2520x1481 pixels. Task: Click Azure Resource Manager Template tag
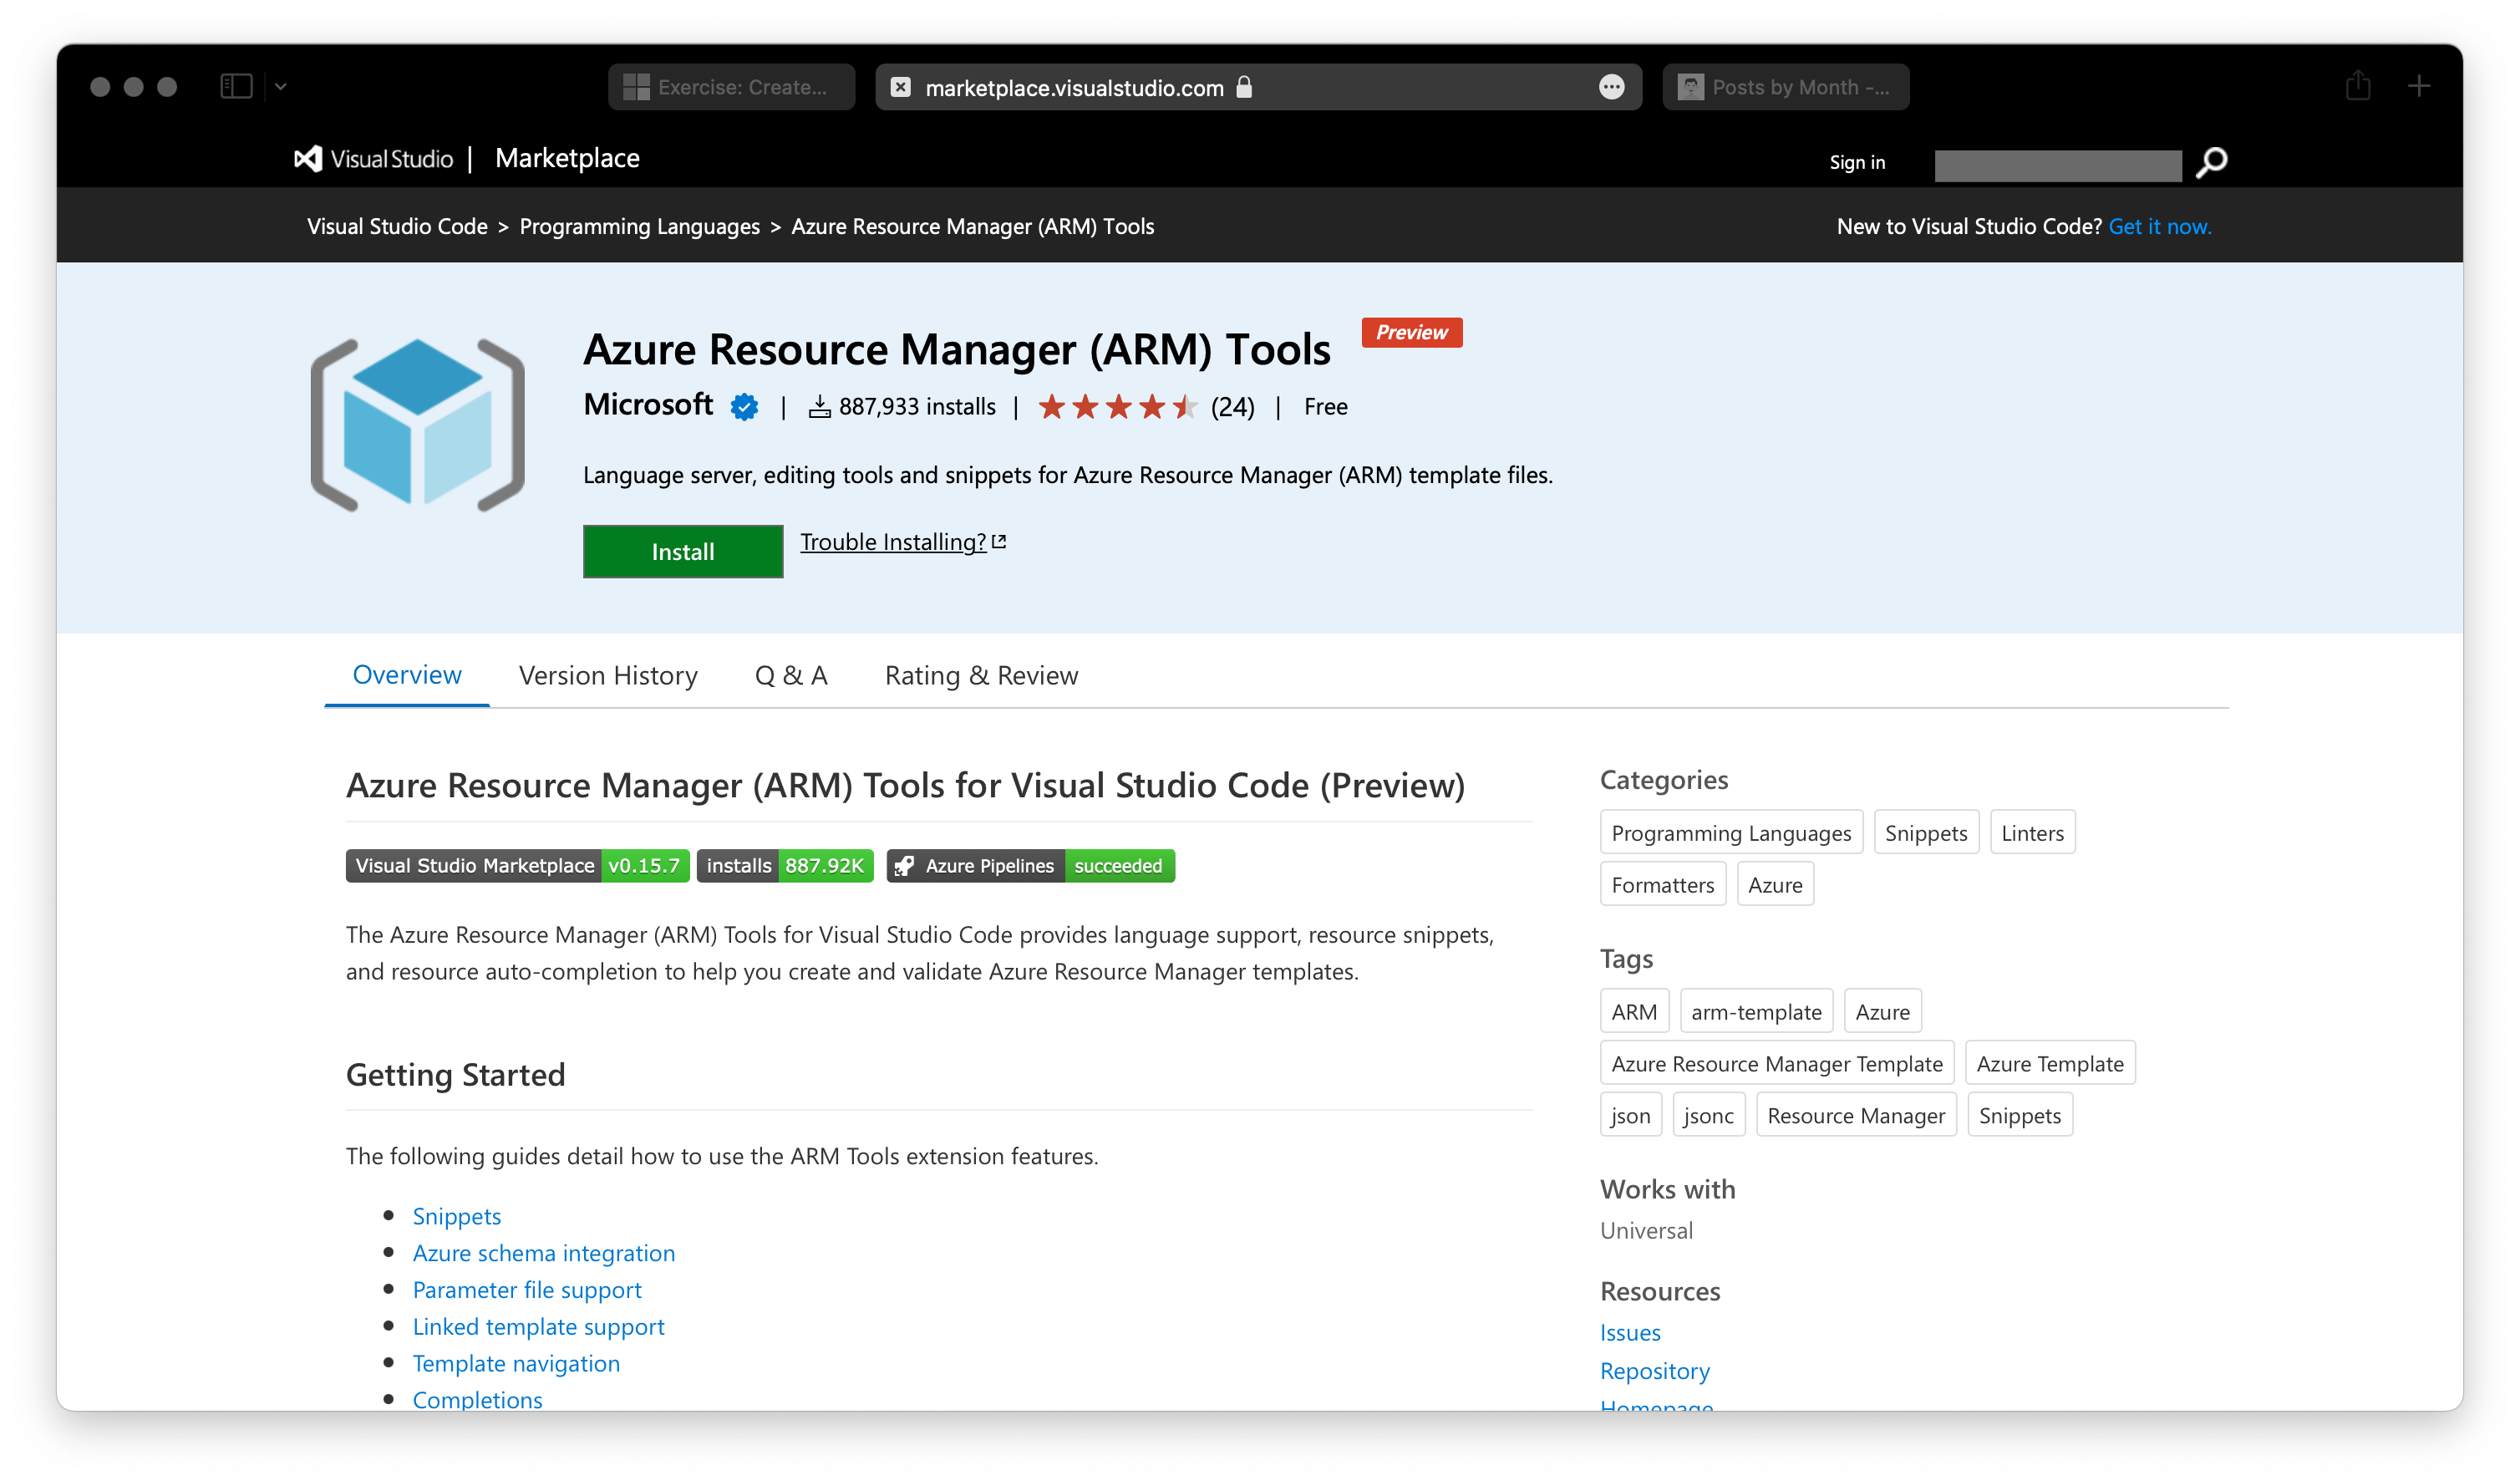[1776, 1063]
